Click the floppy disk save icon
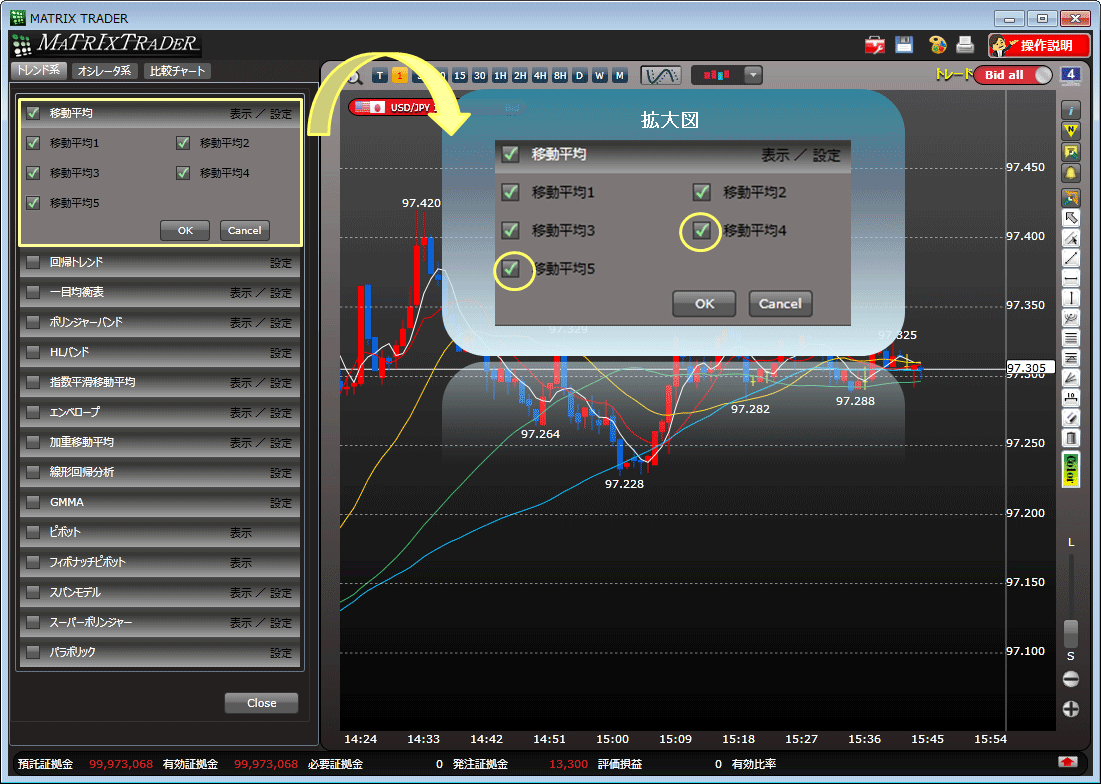Image resolution: width=1101 pixels, height=784 pixels. (904, 45)
